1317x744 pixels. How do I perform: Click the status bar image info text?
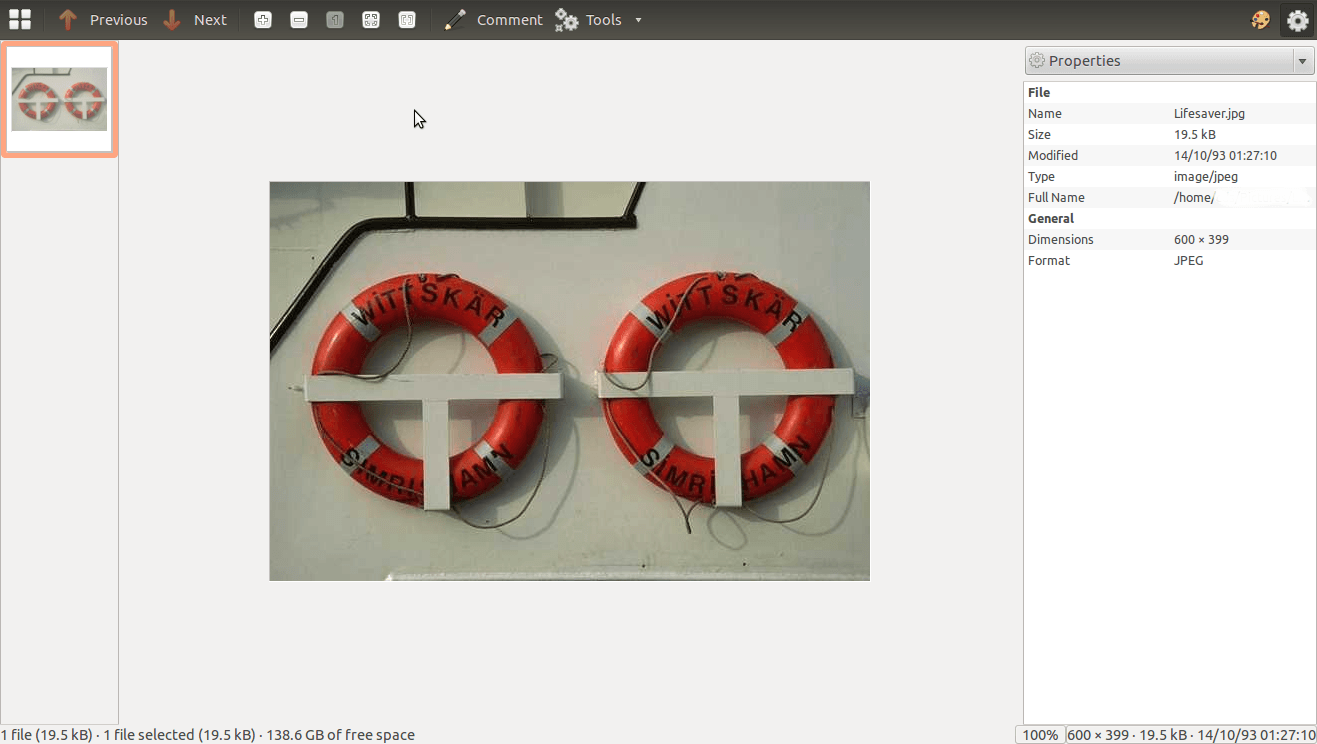click(x=1191, y=735)
